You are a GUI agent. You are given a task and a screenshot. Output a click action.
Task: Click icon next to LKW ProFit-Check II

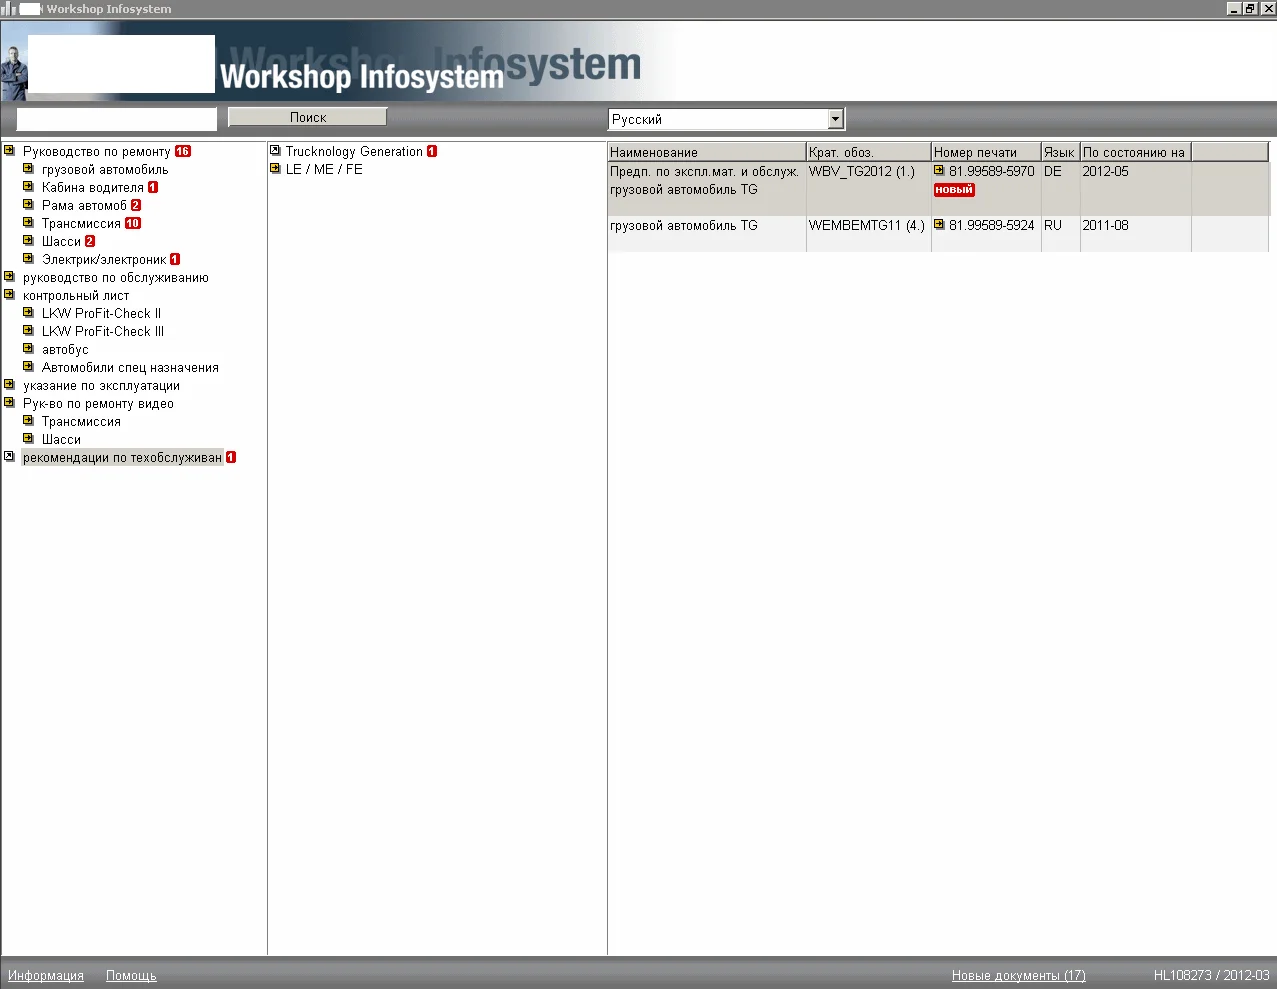[x=29, y=313]
